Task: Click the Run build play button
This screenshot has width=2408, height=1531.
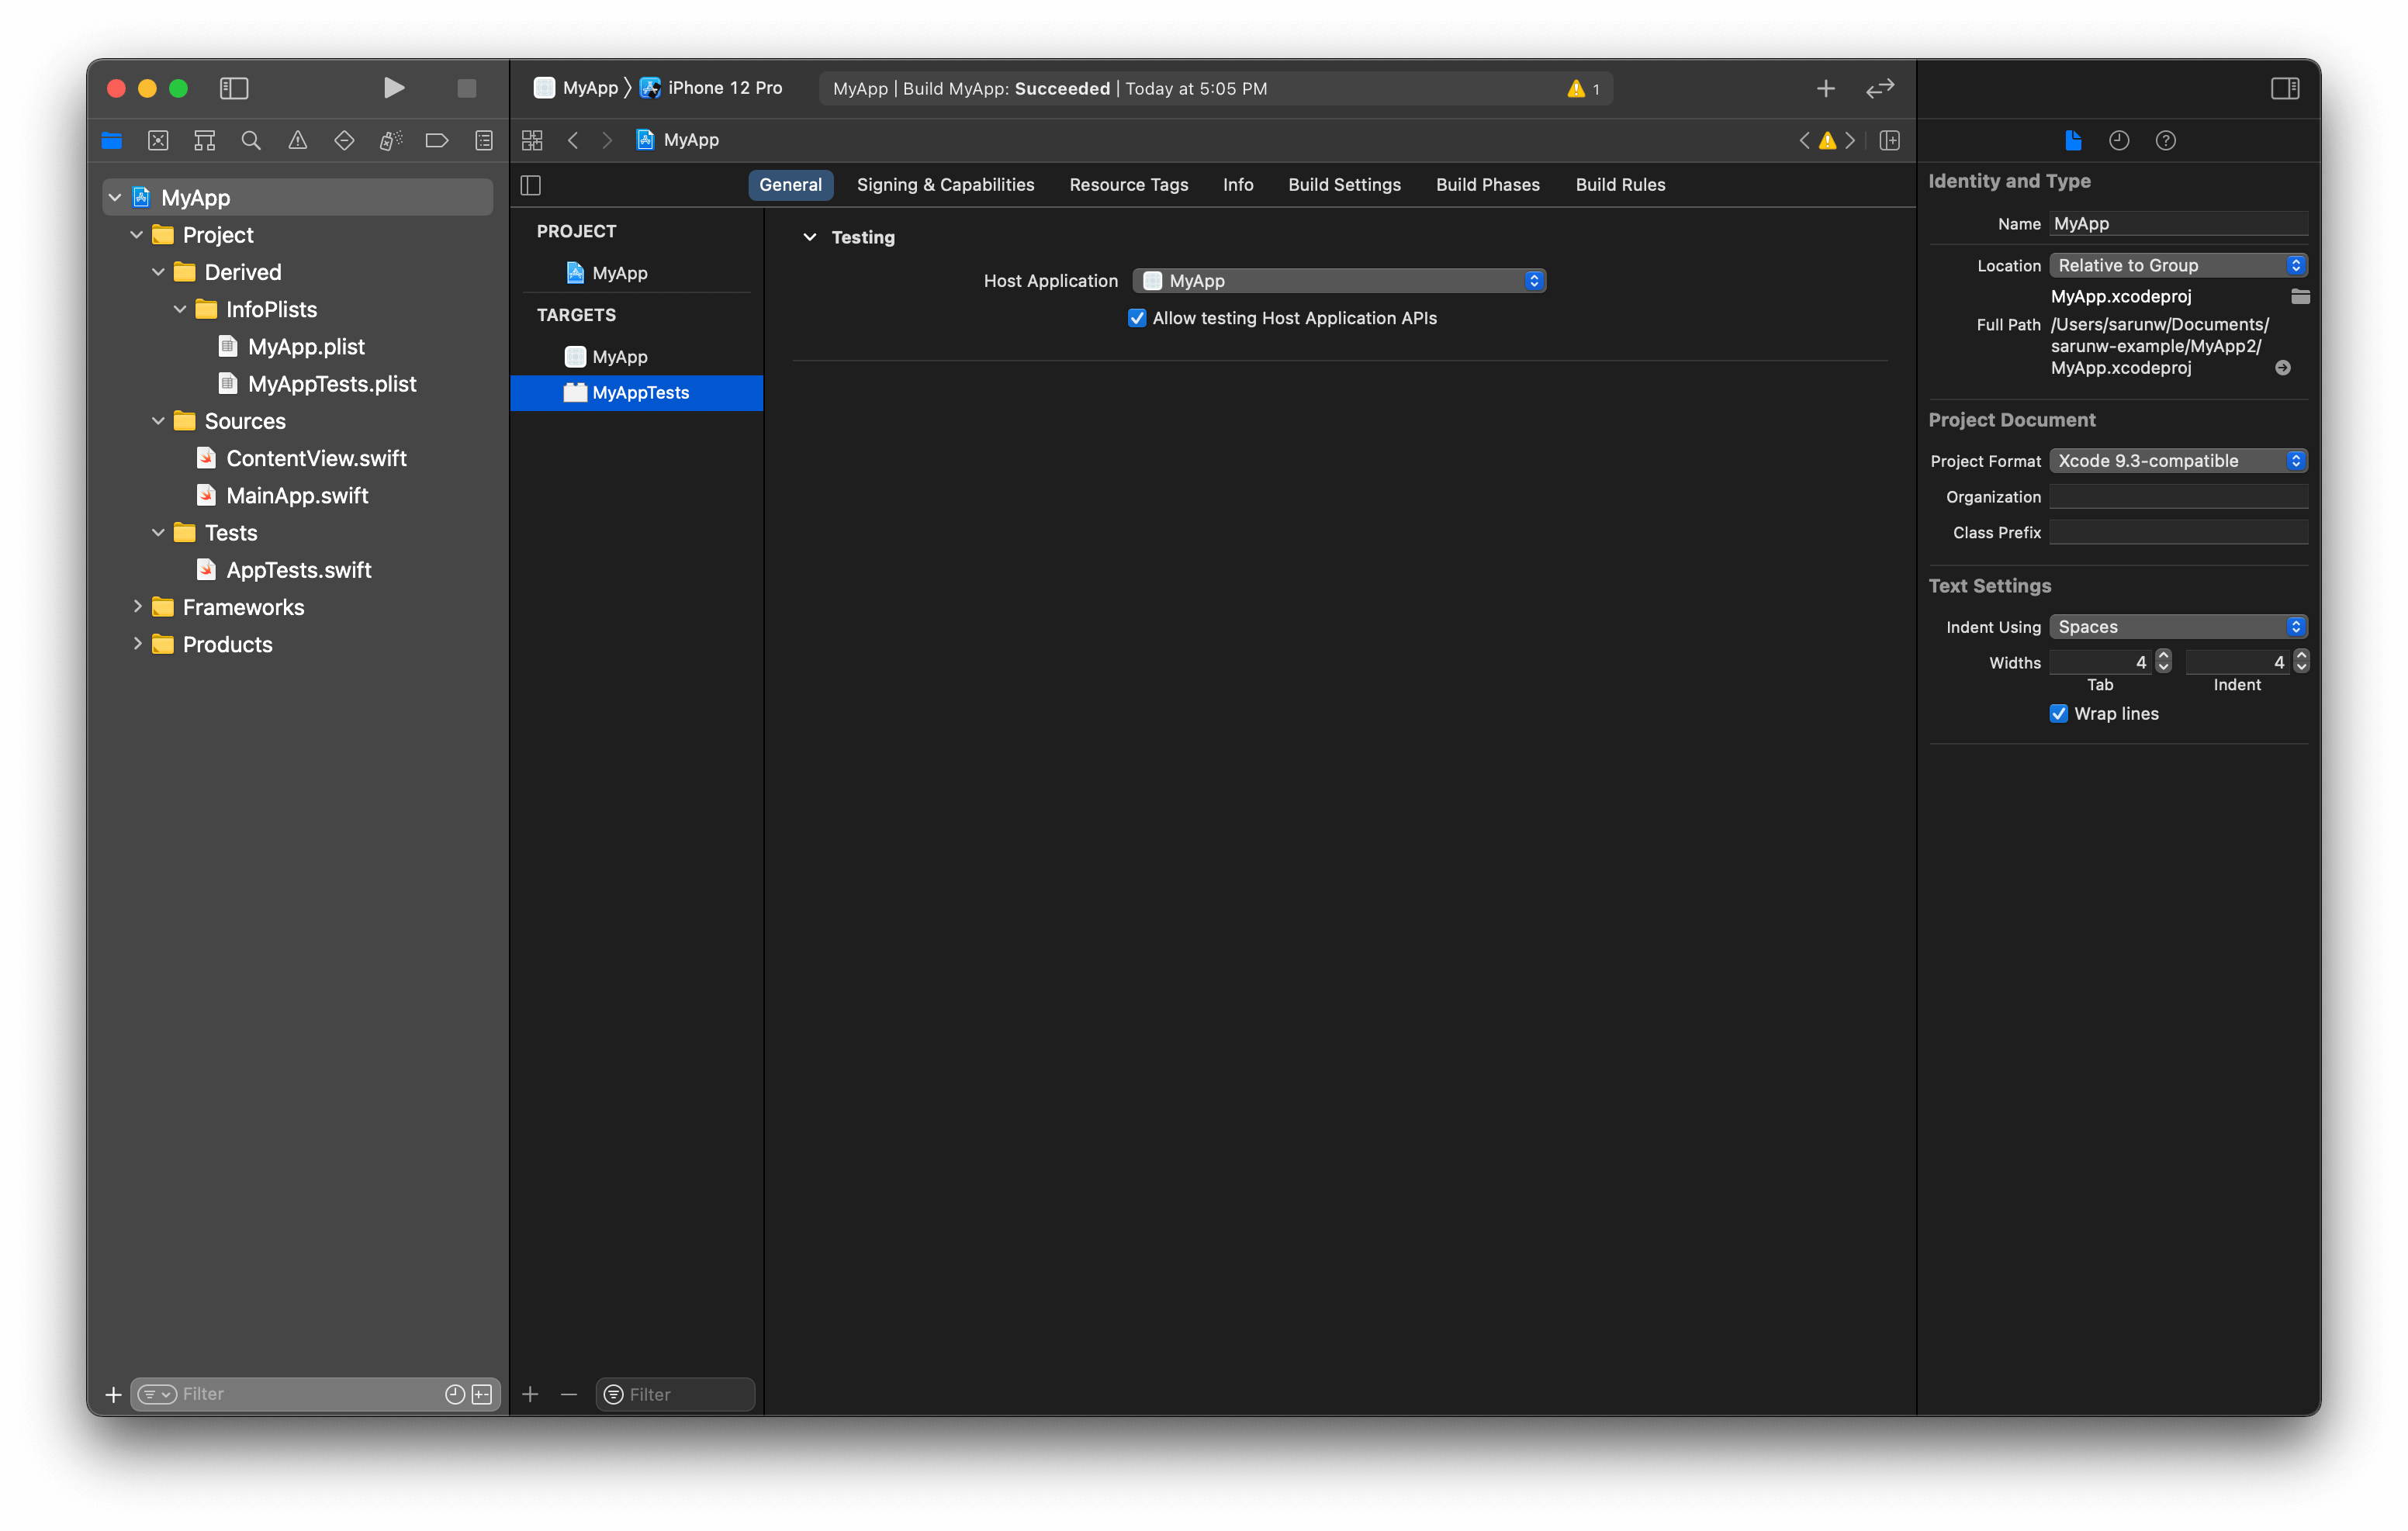Action: 394,88
